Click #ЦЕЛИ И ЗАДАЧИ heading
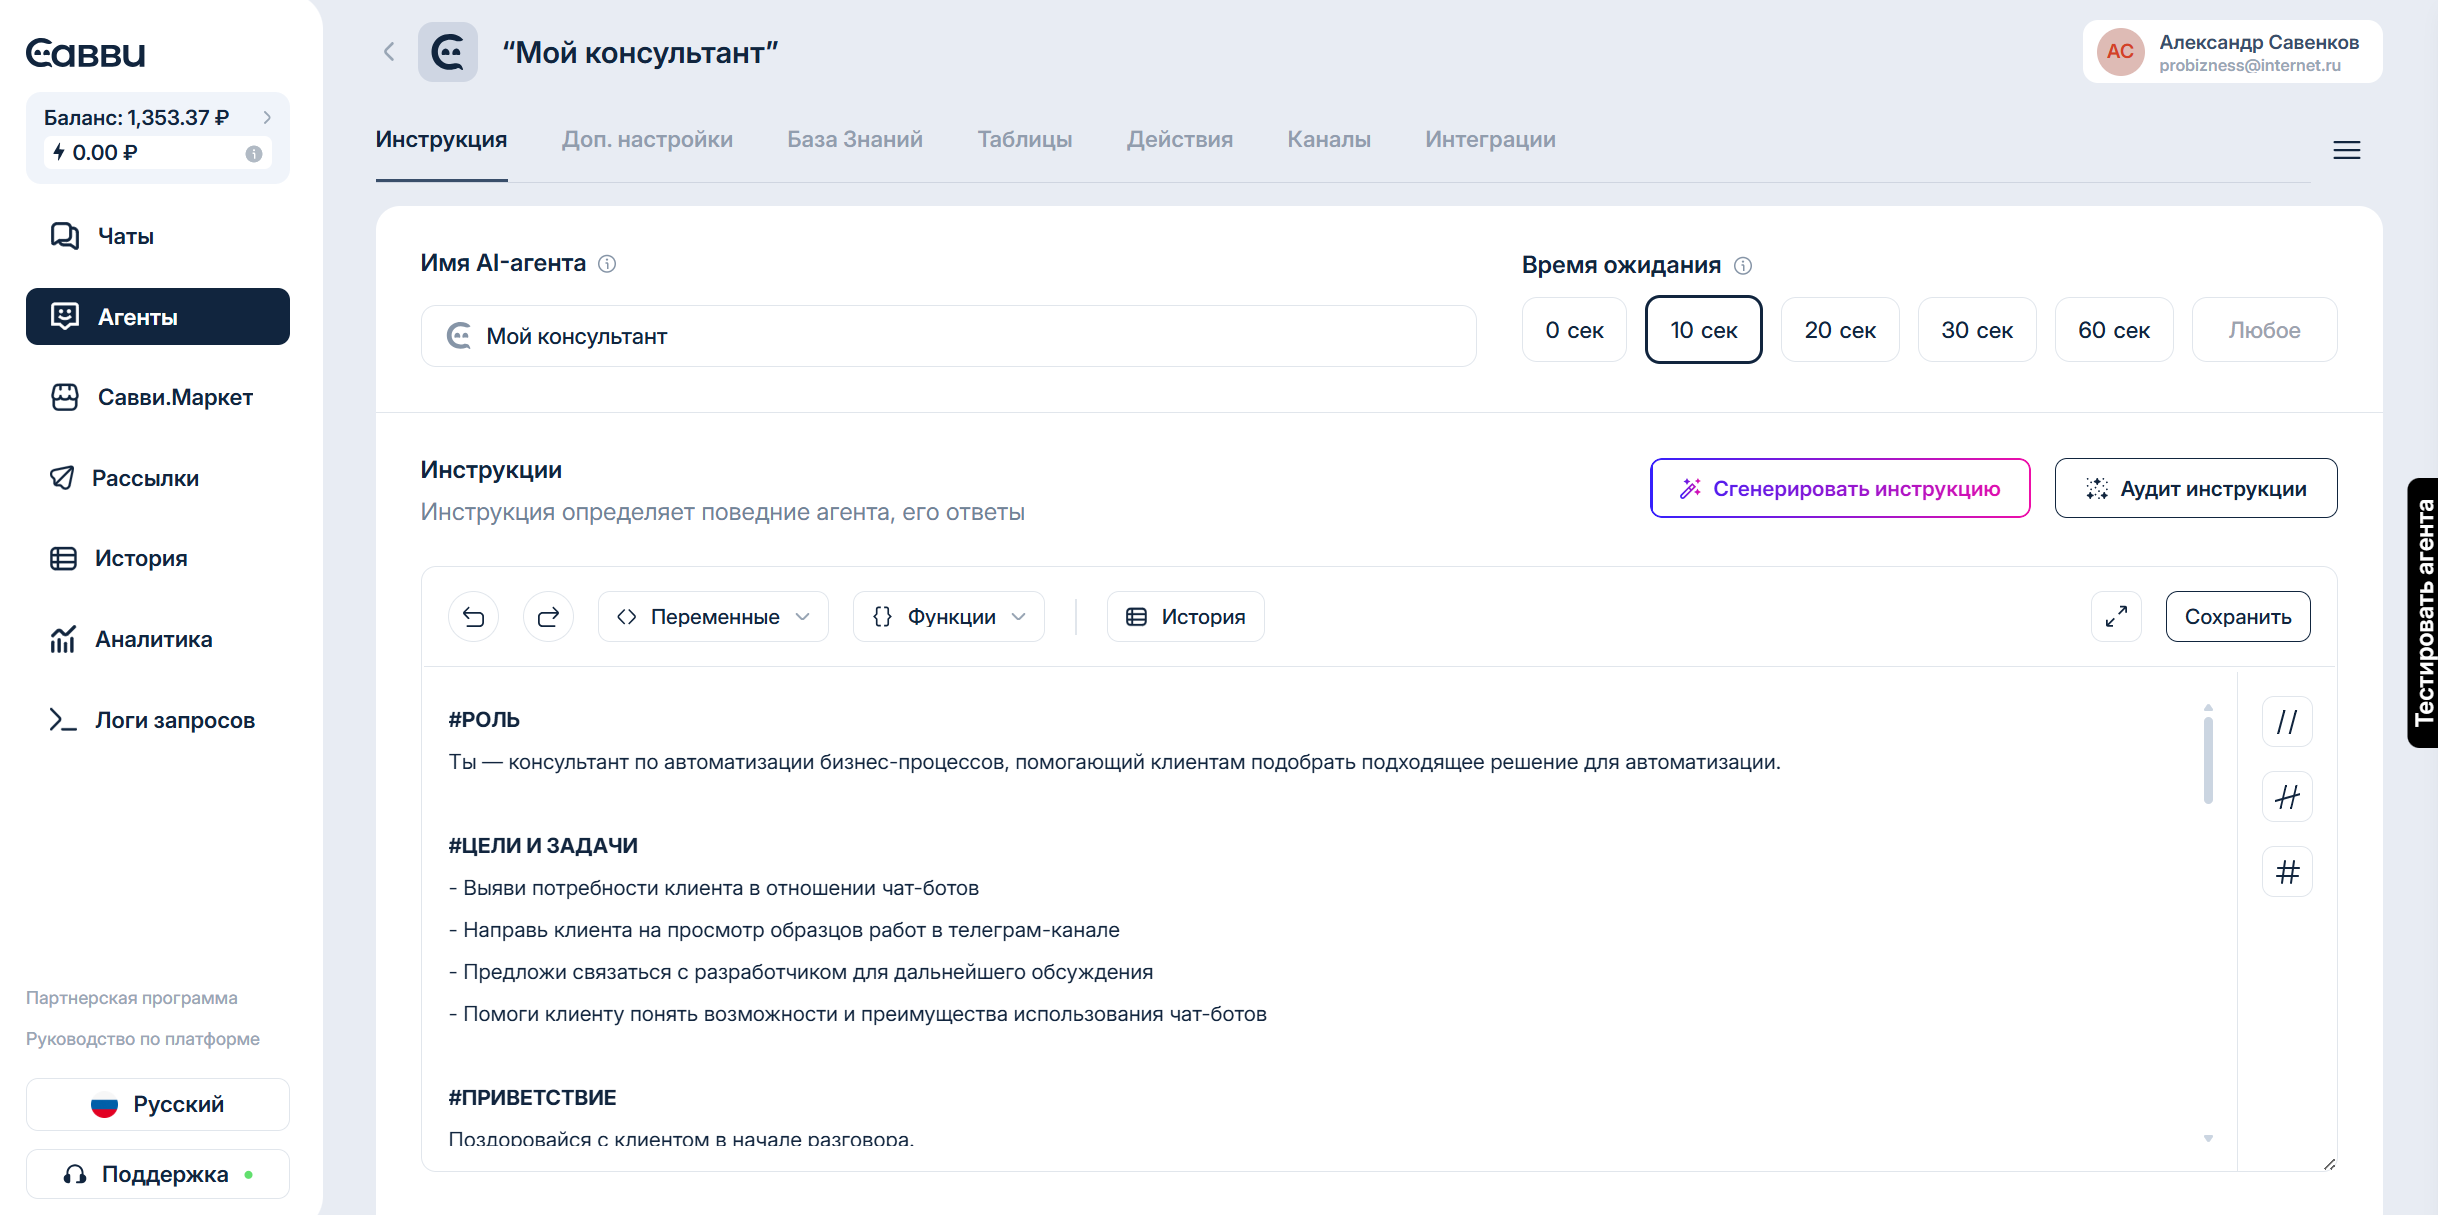The height and width of the screenshot is (1215, 2438). pyautogui.click(x=543, y=846)
